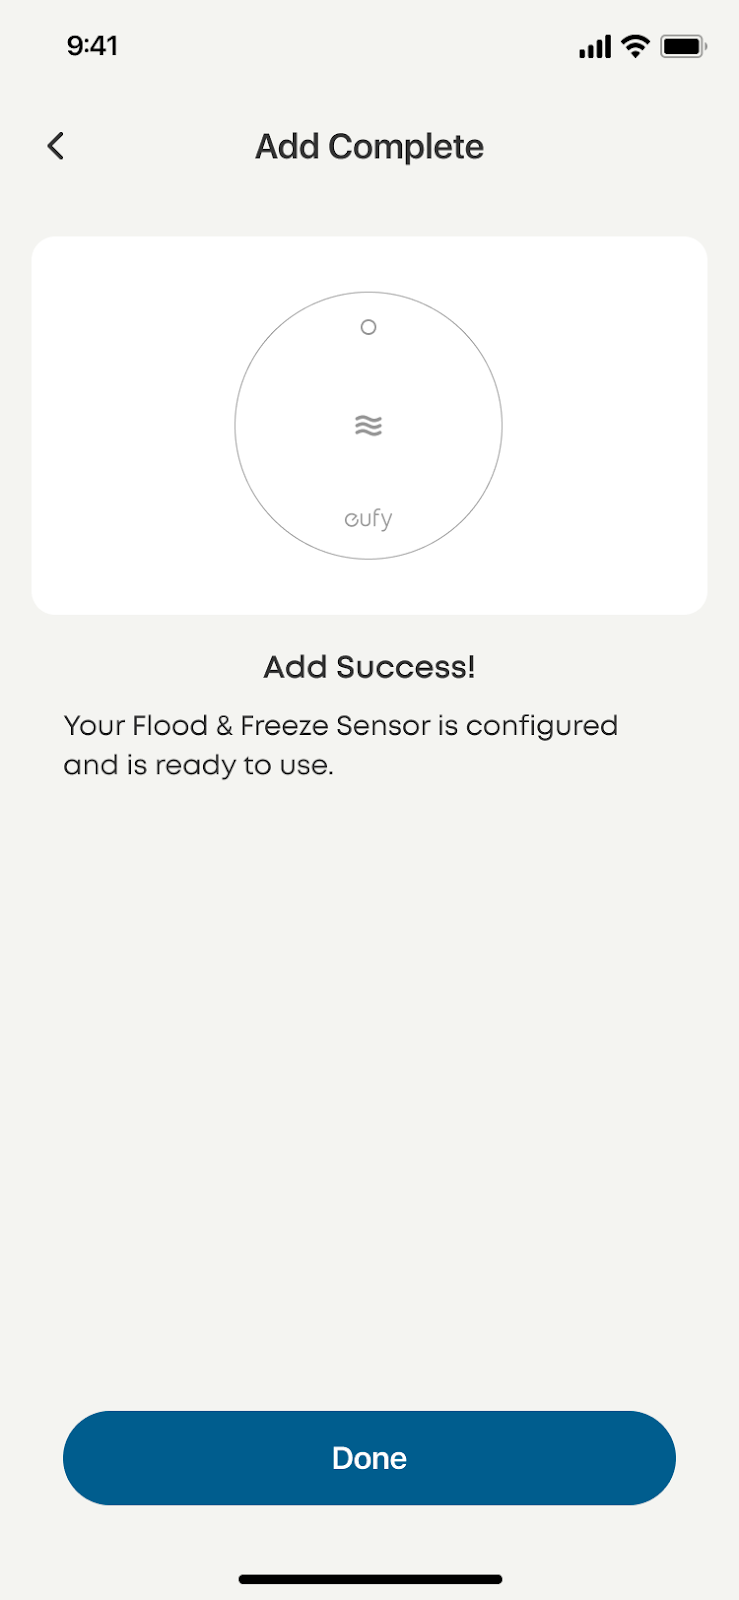The height and width of the screenshot is (1600, 739).
Task: Tap the word "configured" in the description
Action: (x=541, y=726)
